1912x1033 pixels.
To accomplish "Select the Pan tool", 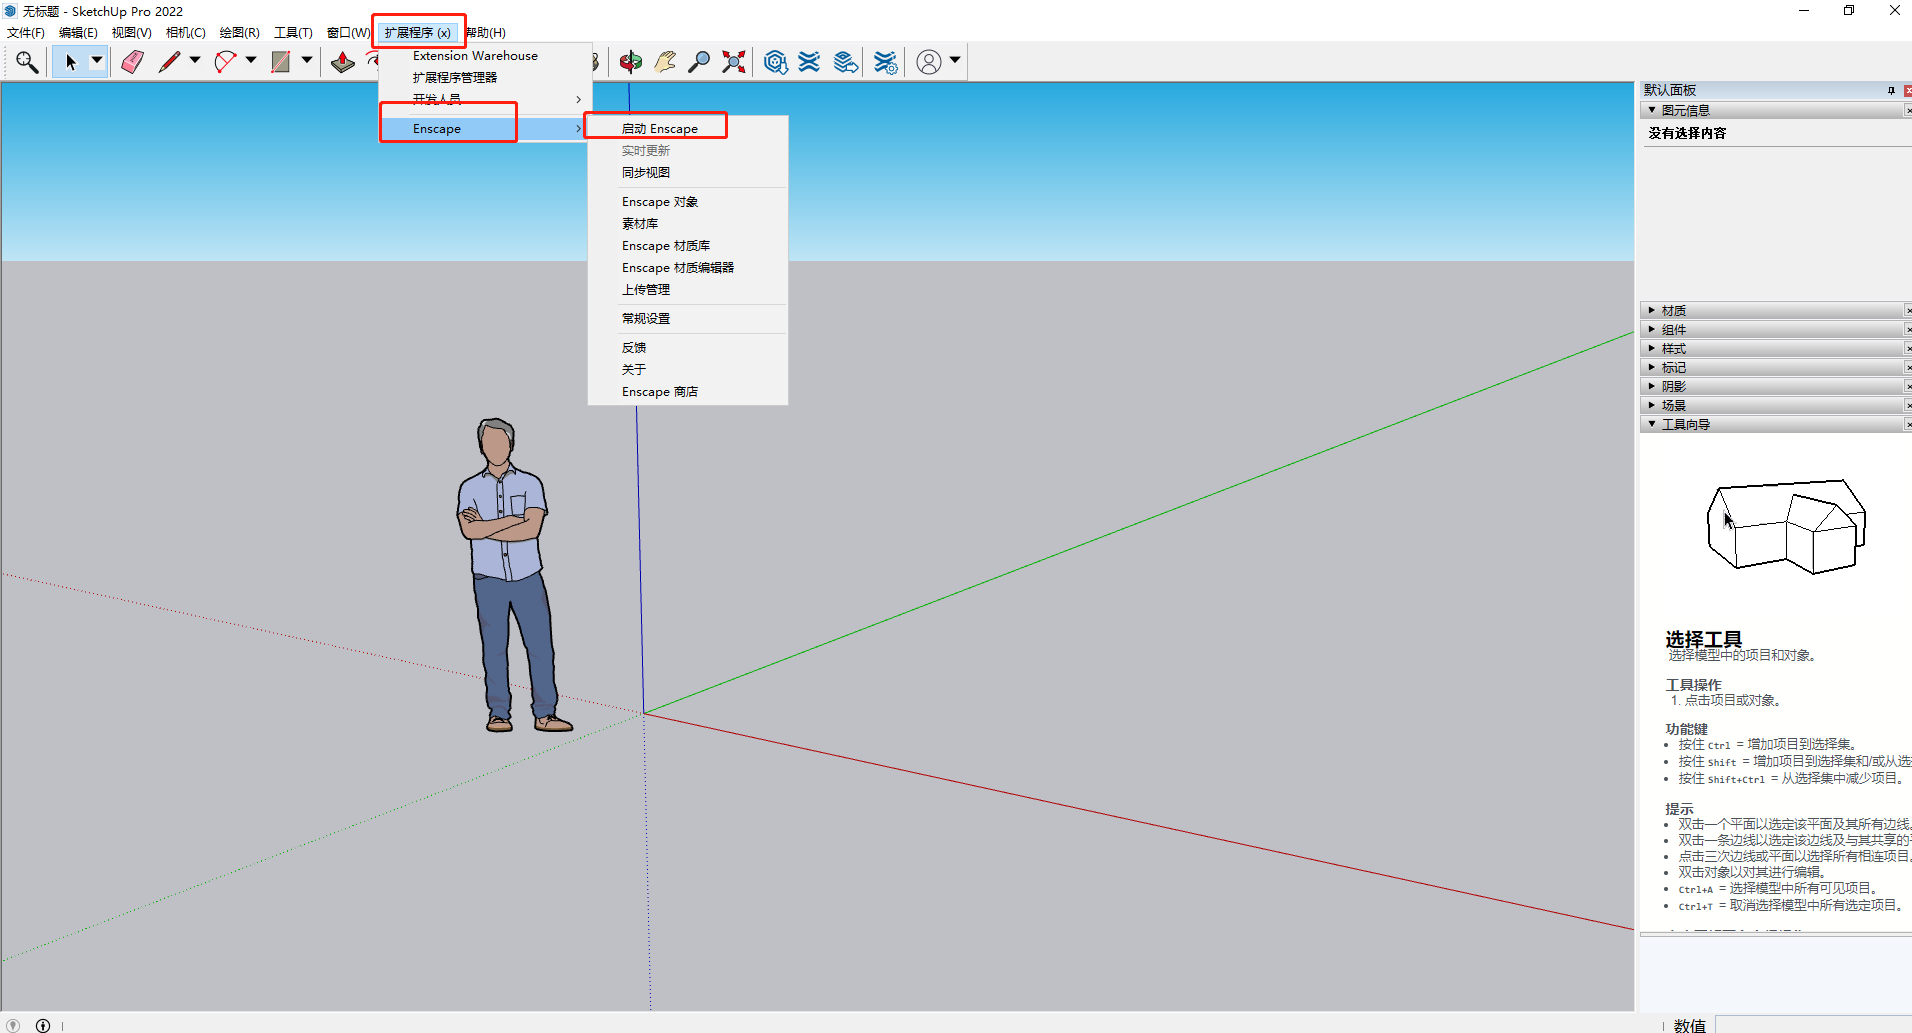I will (x=663, y=61).
